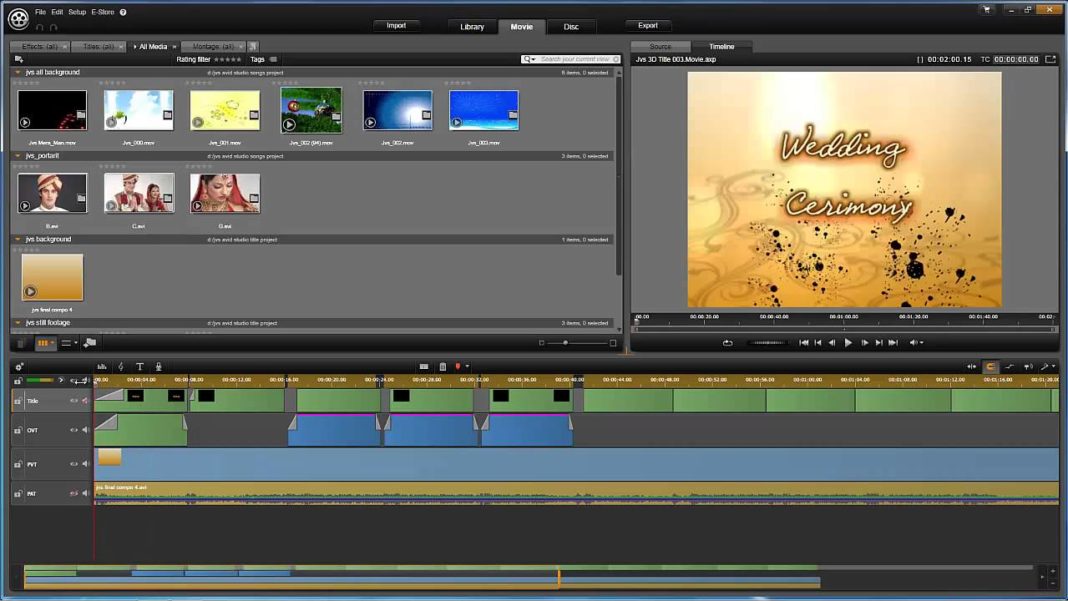Click the audio mixer icon in timeline toolbar
Screen dimensions: 1068x601
pyautogui.click(x=102, y=367)
